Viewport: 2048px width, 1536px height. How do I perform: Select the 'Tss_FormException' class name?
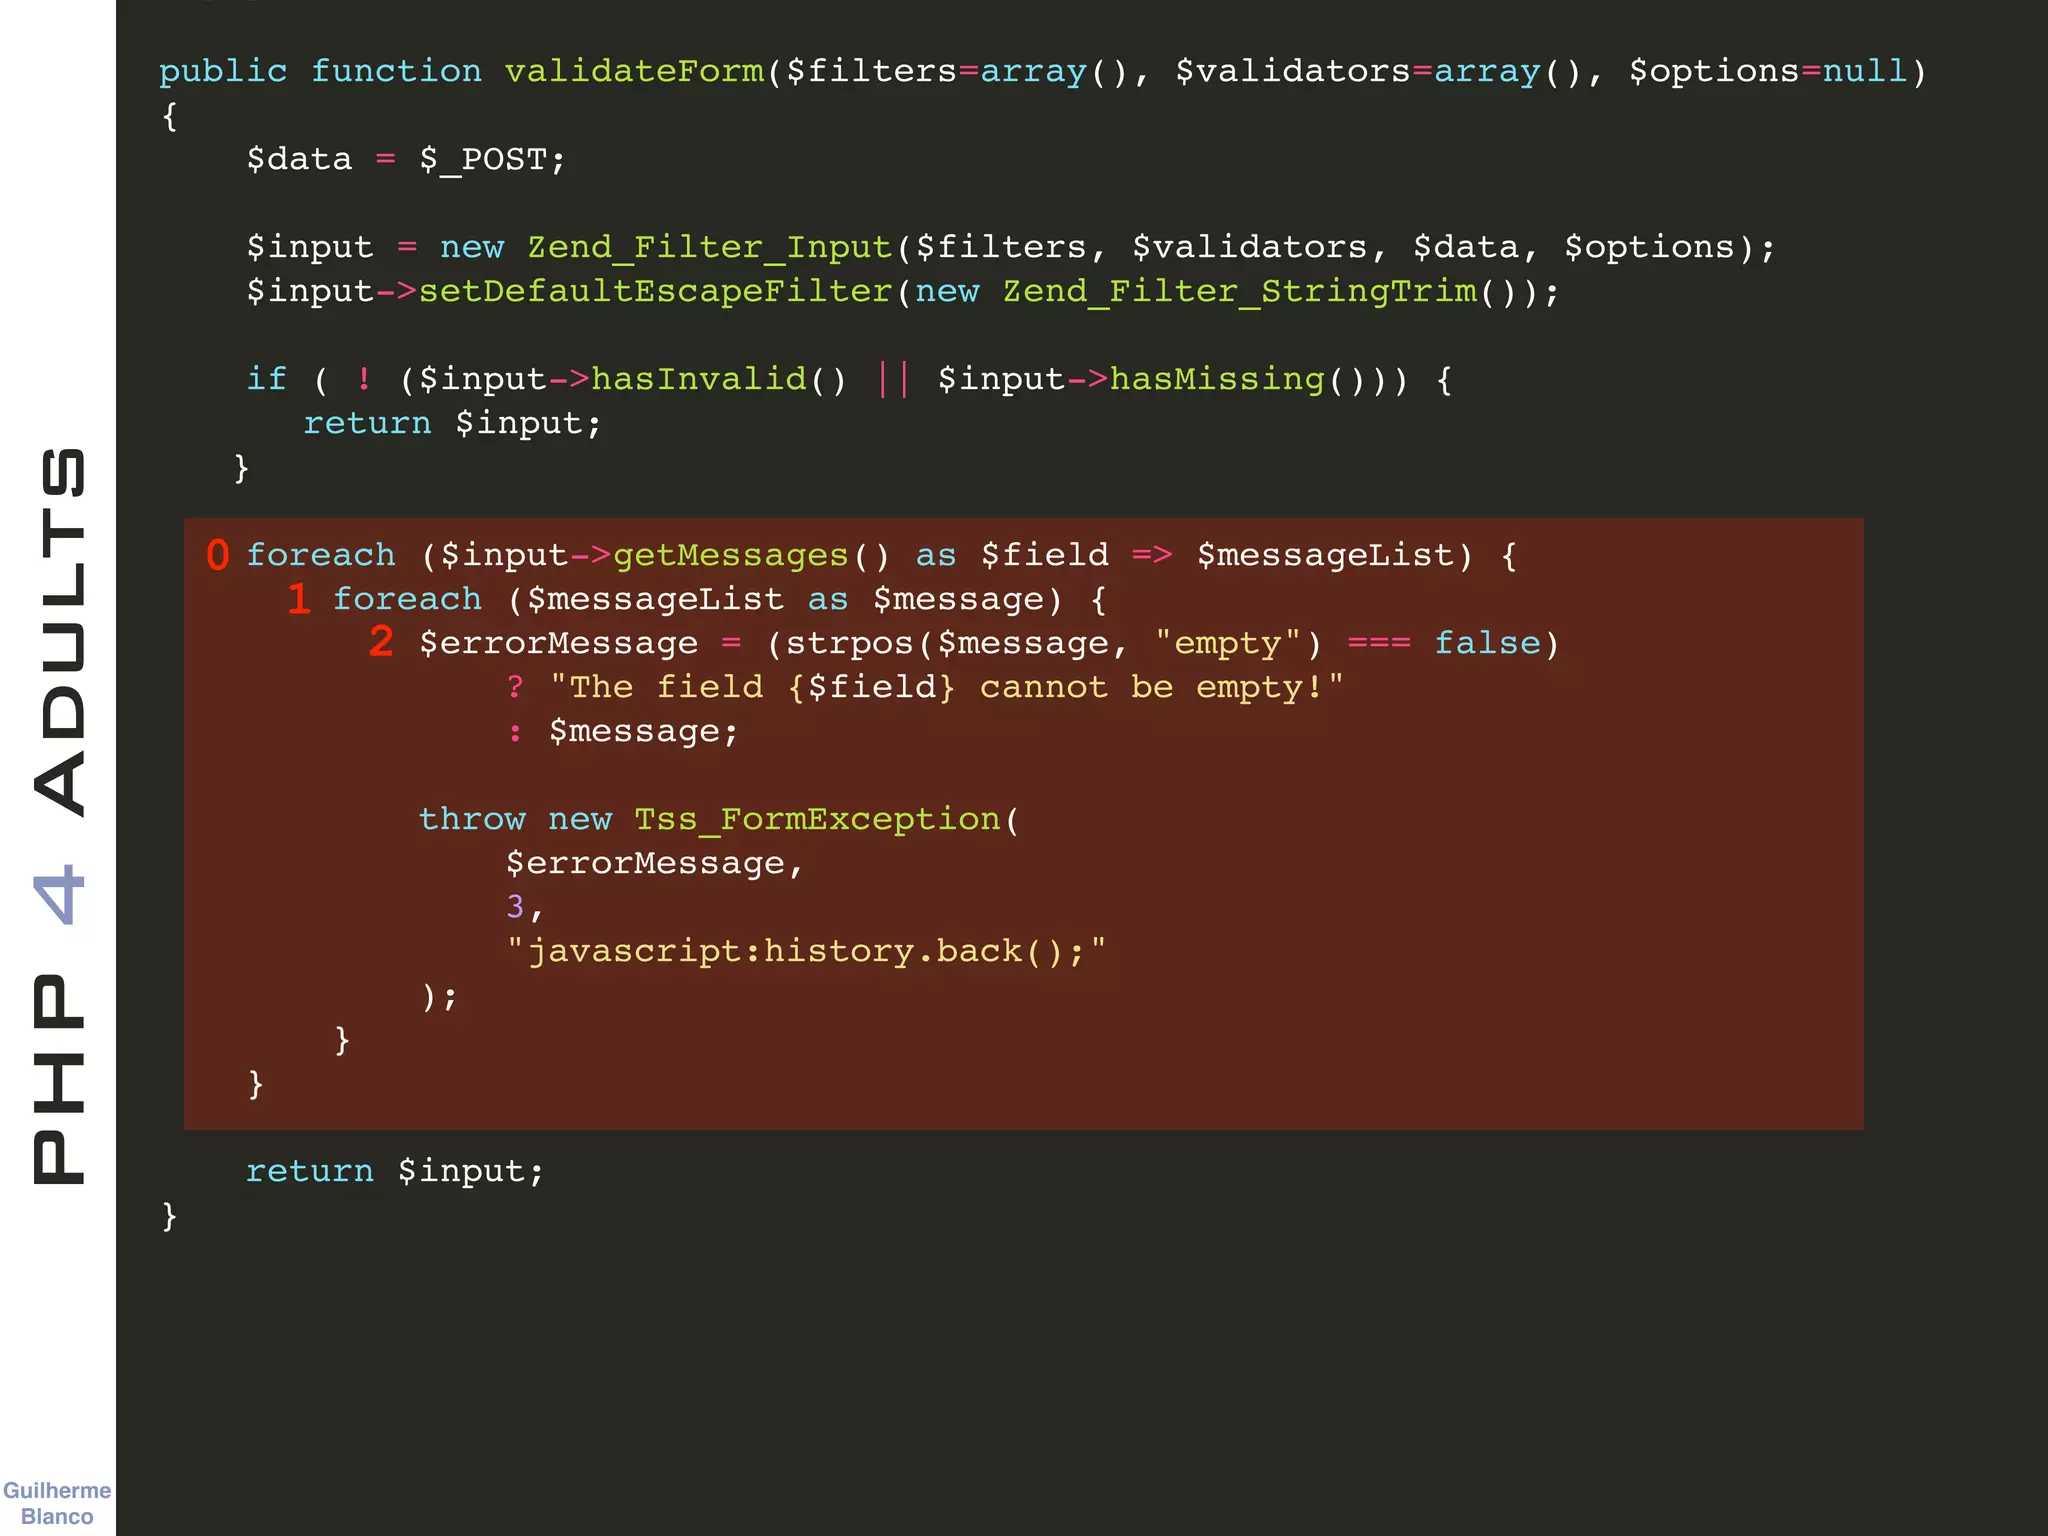pyautogui.click(x=817, y=819)
